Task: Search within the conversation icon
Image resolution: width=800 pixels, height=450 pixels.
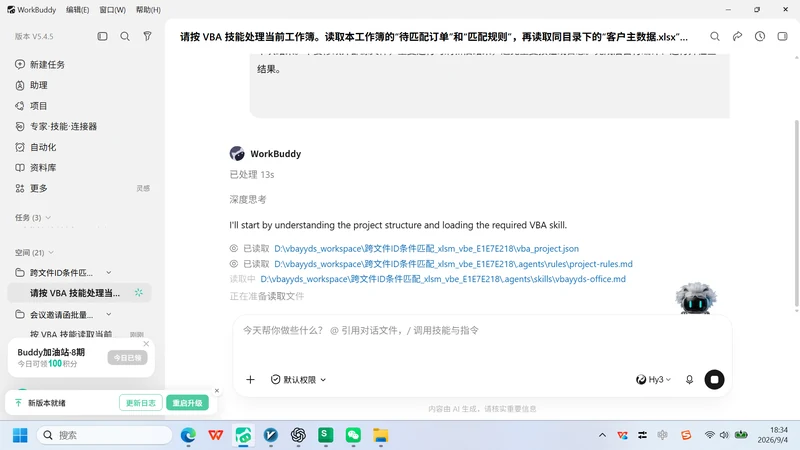Action: [715, 36]
